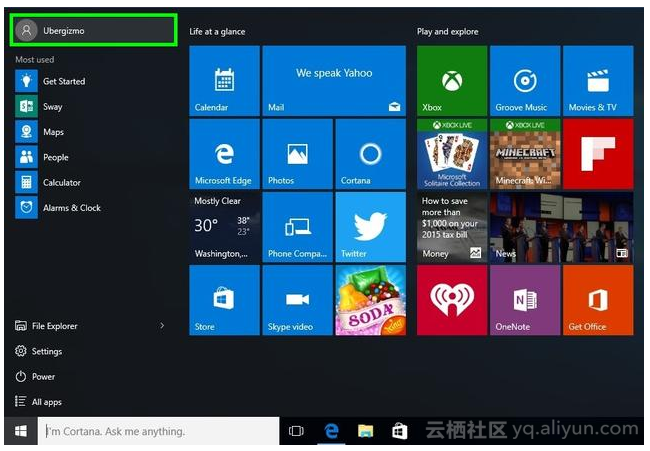Open Maps from the Most used list
650x451 pixels.
click(93, 132)
